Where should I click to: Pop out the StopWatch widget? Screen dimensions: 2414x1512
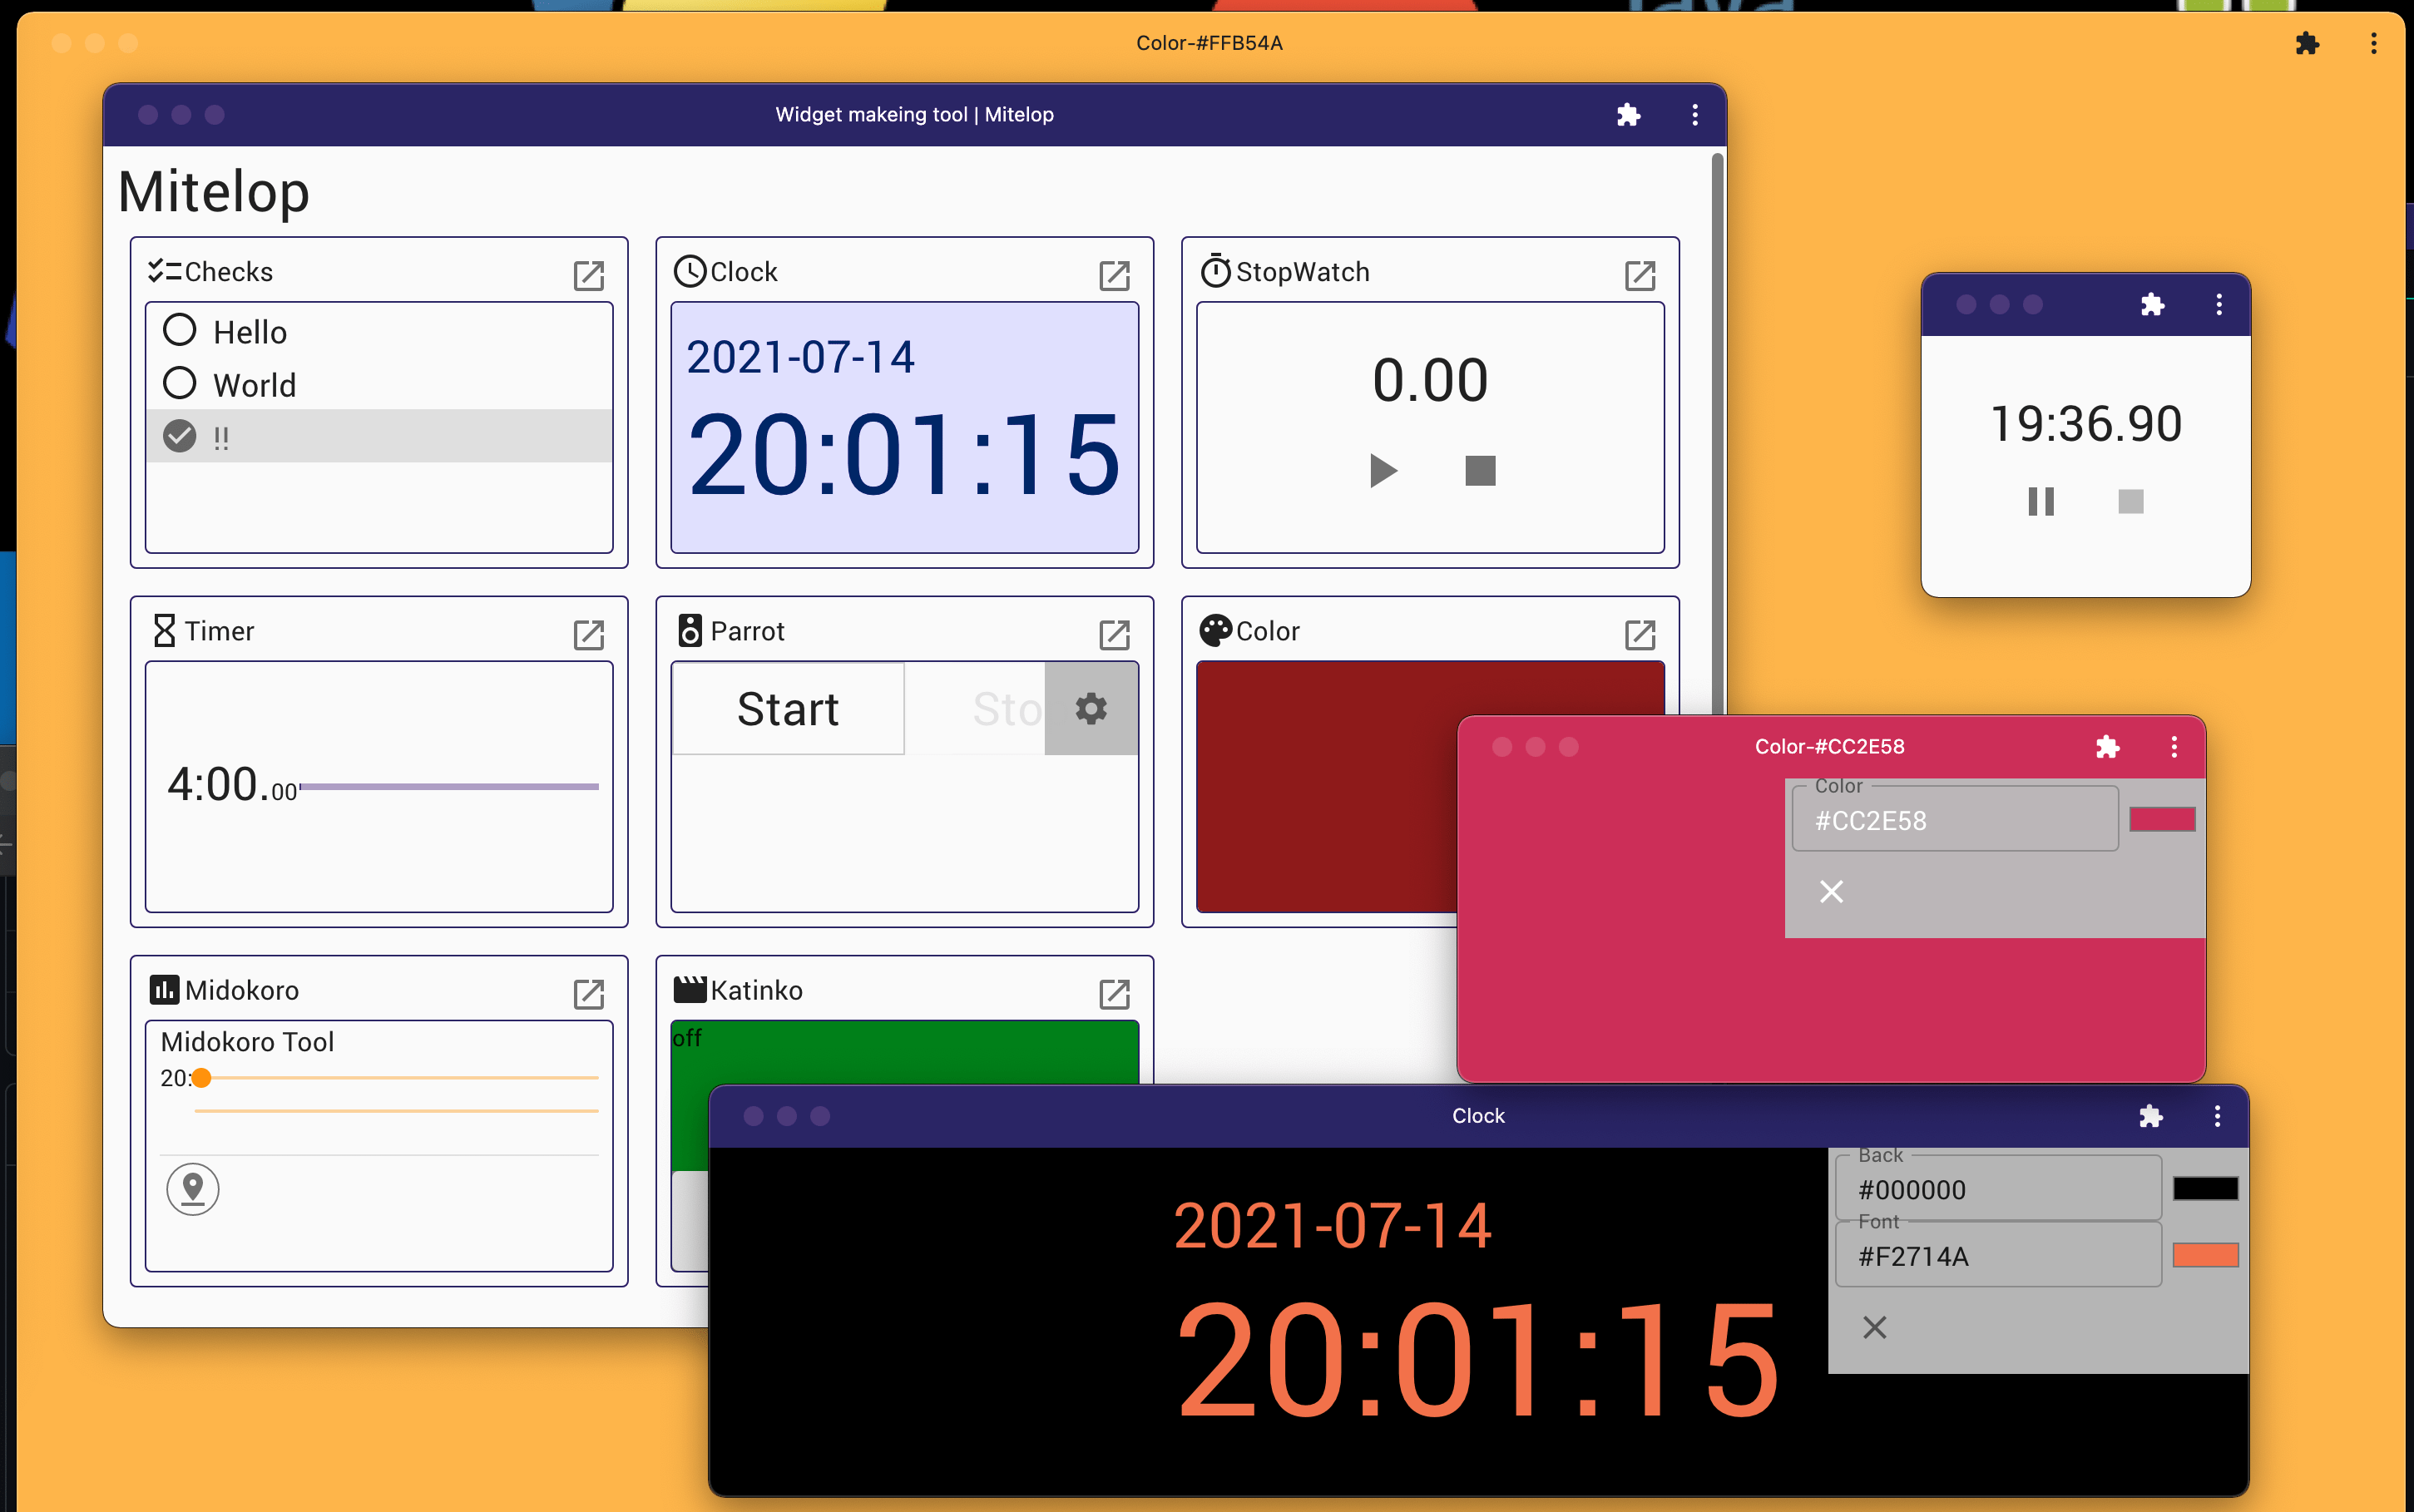click(x=1640, y=275)
